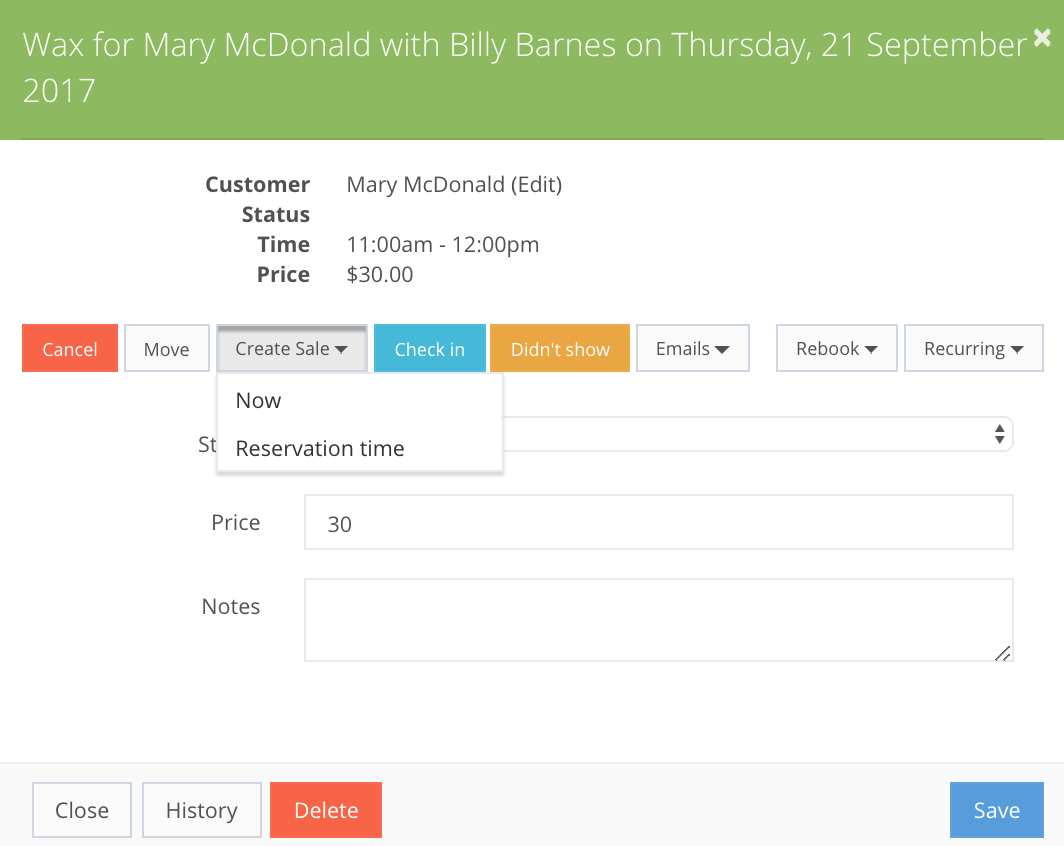Focus the Notes text area

pyautogui.click(x=659, y=619)
